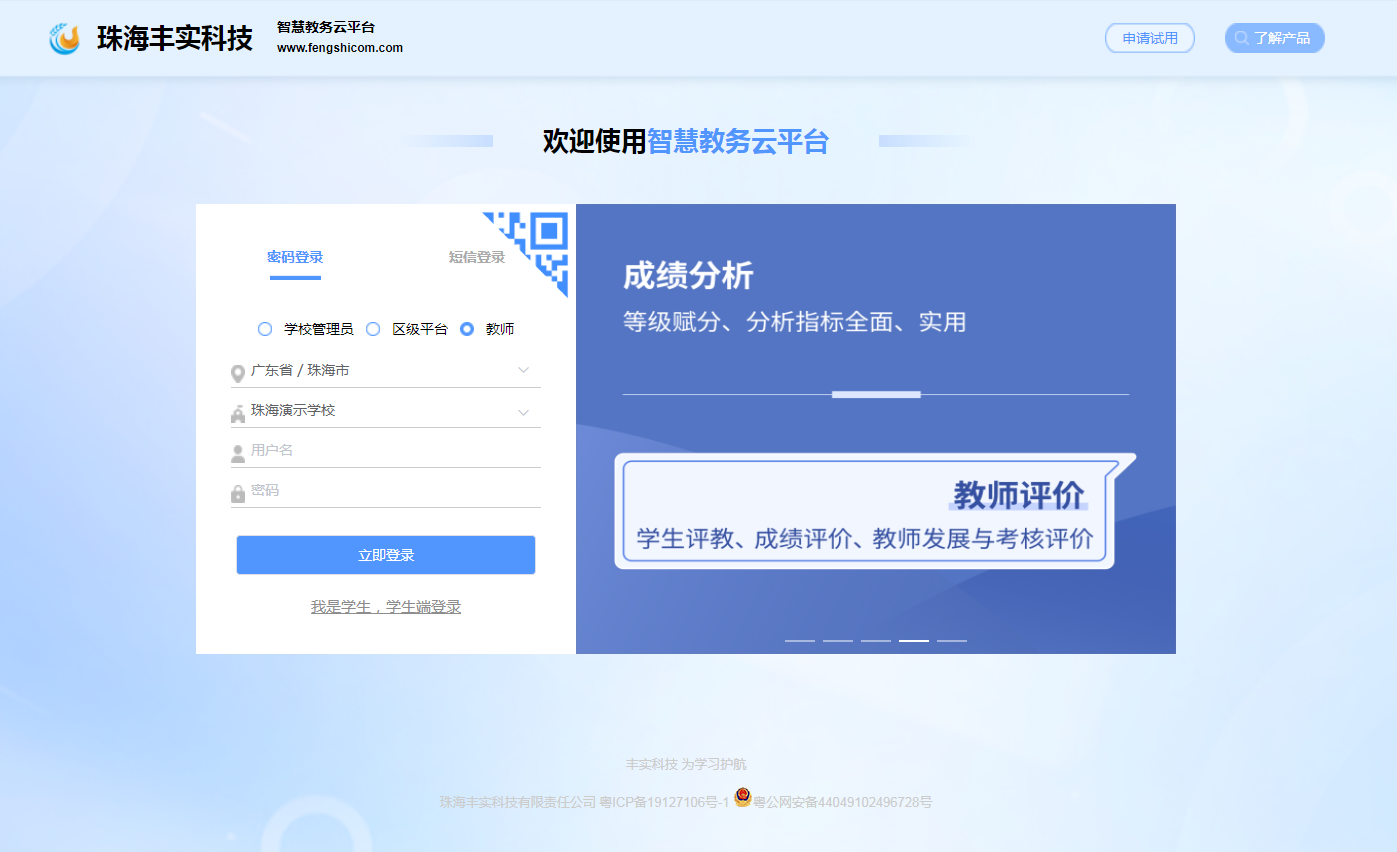Viewport: 1397px width, 852px height.
Task: Open the 我是学生，学生端登录 link
Action: click(386, 607)
